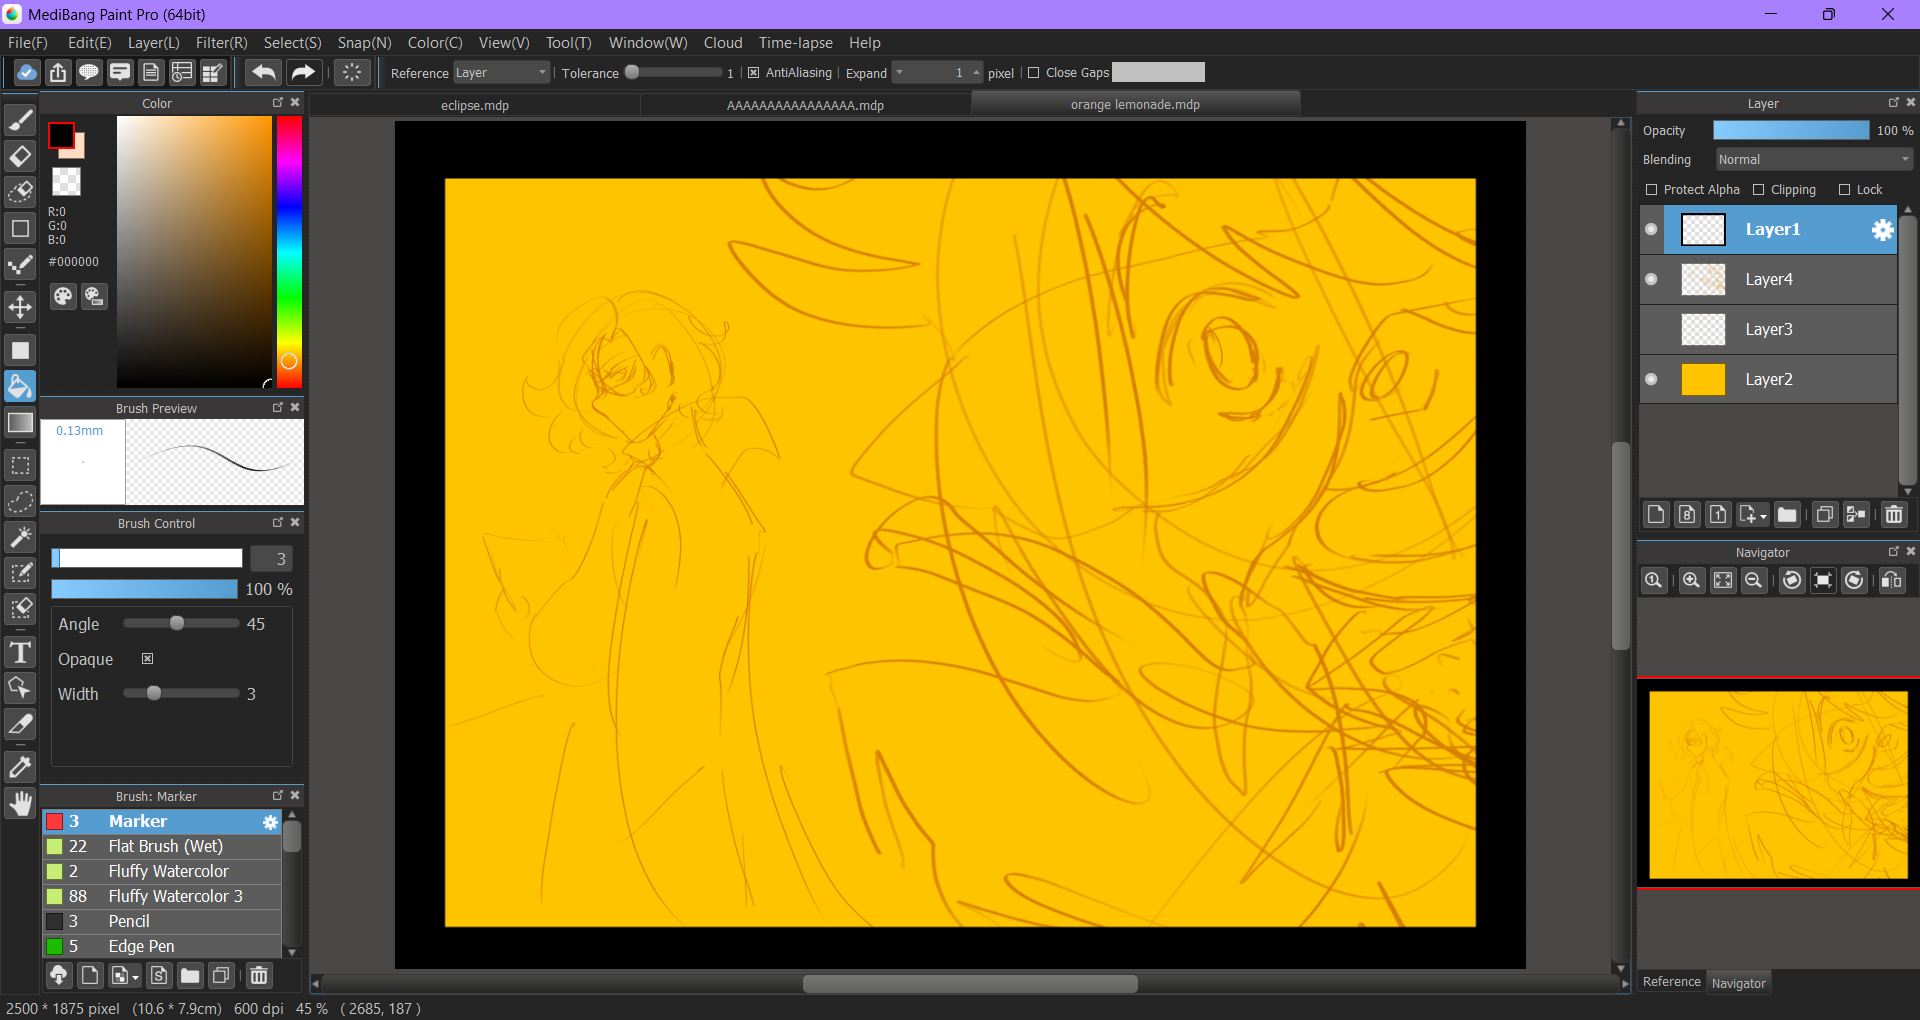
Task: Toggle the Close Gaps checkbox
Action: tap(1034, 73)
